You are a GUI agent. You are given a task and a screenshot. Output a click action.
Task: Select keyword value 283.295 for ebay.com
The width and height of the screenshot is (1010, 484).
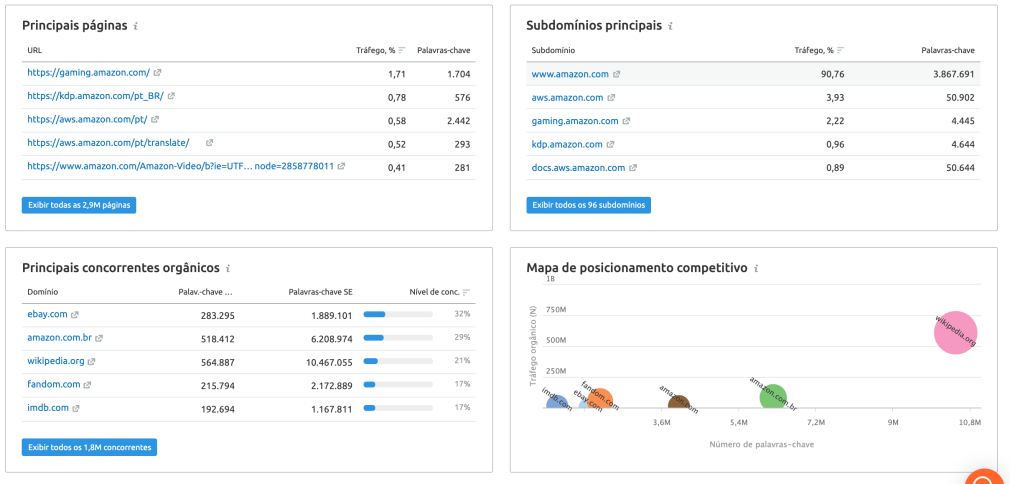218,315
